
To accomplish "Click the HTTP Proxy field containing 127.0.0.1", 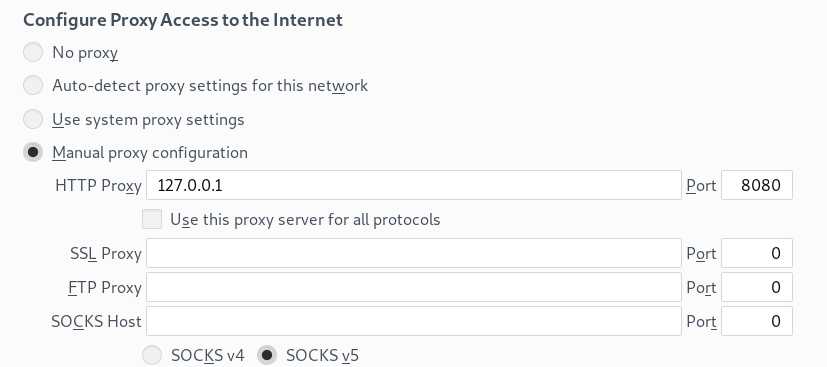I will (x=414, y=185).
